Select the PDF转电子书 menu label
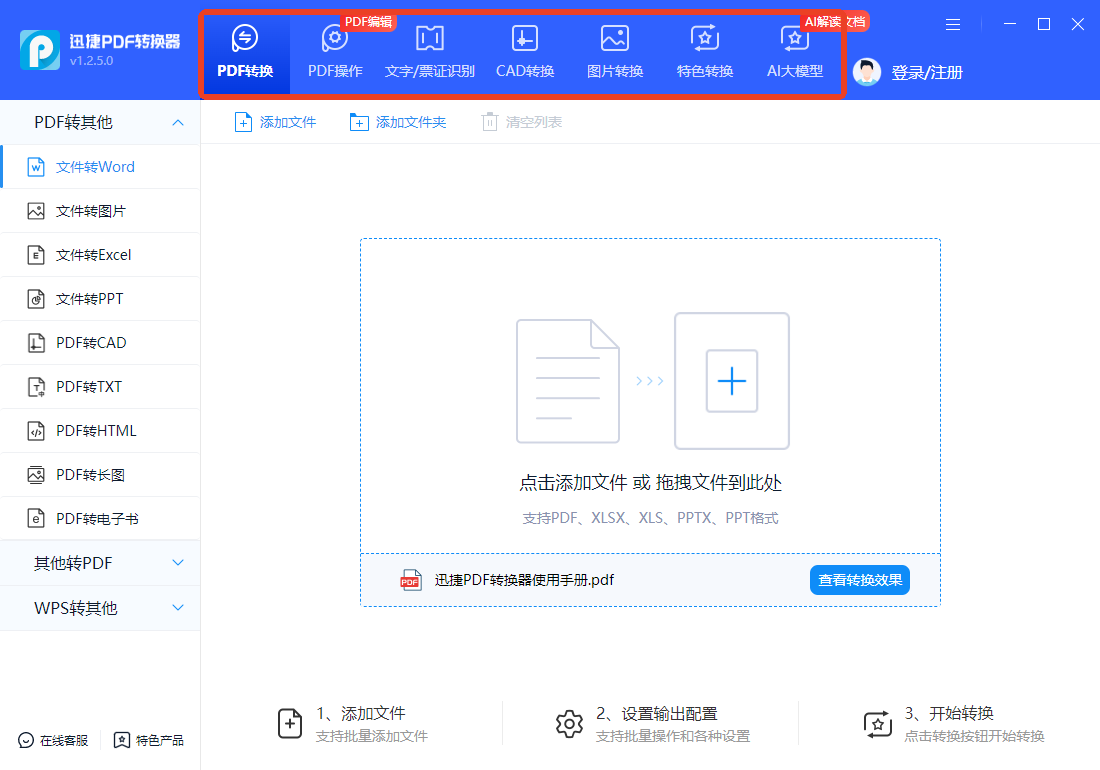Image resolution: width=1100 pixels, height=770 pixels. pyautogui.click(x=98, y=519)
